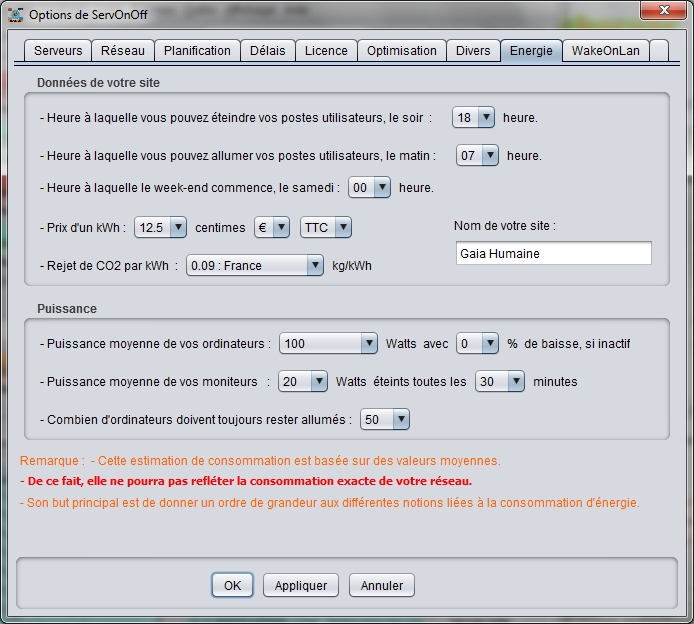Expand the average computer power dropdown
Viewport: 694px width, 624px height.
pos(327,344)
